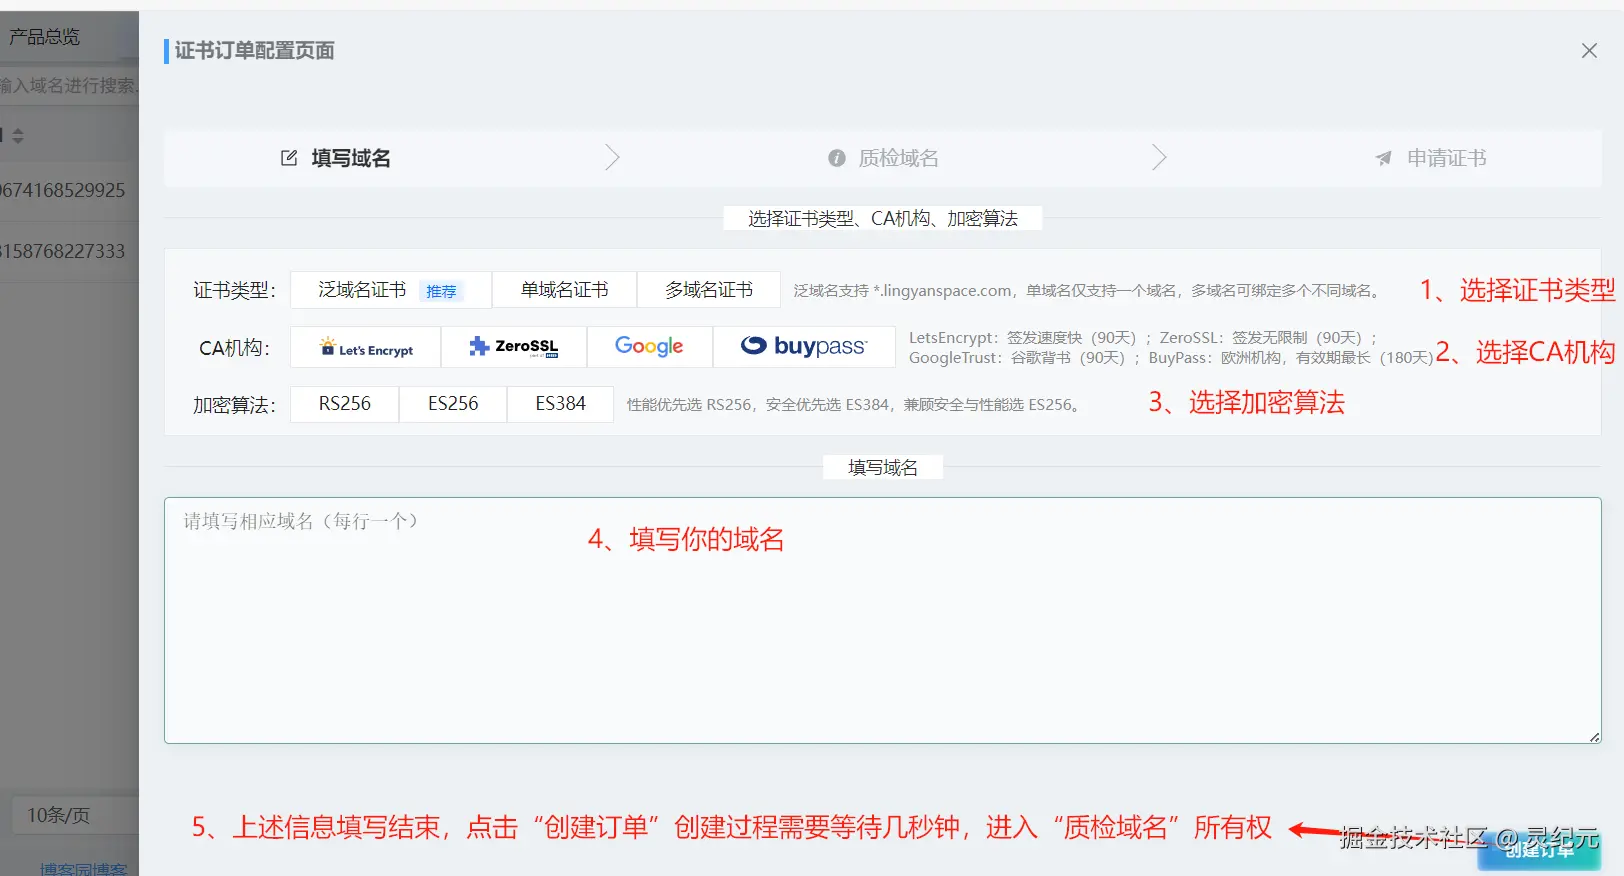Screen dimensions: 1624x876
Task: Open the 填写域名 step tab
Action: click(336, 158)
